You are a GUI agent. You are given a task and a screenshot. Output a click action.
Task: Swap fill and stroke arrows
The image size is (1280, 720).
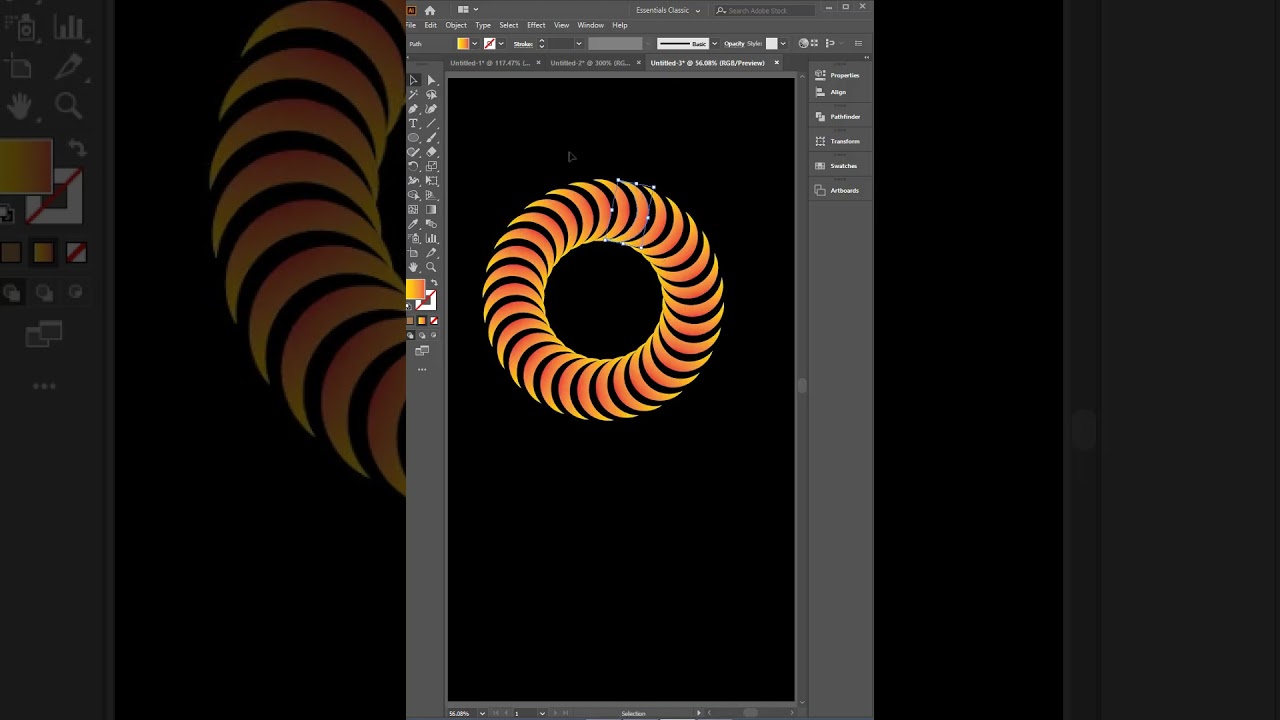coord(433,284)
